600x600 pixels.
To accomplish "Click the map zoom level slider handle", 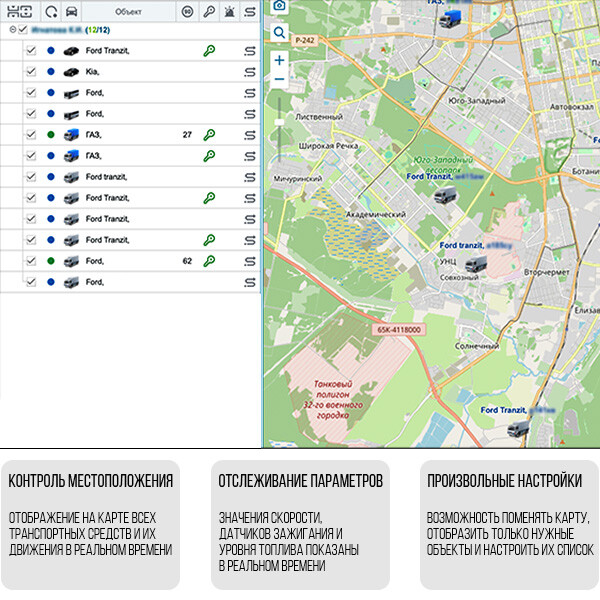I will coord(279,124).
